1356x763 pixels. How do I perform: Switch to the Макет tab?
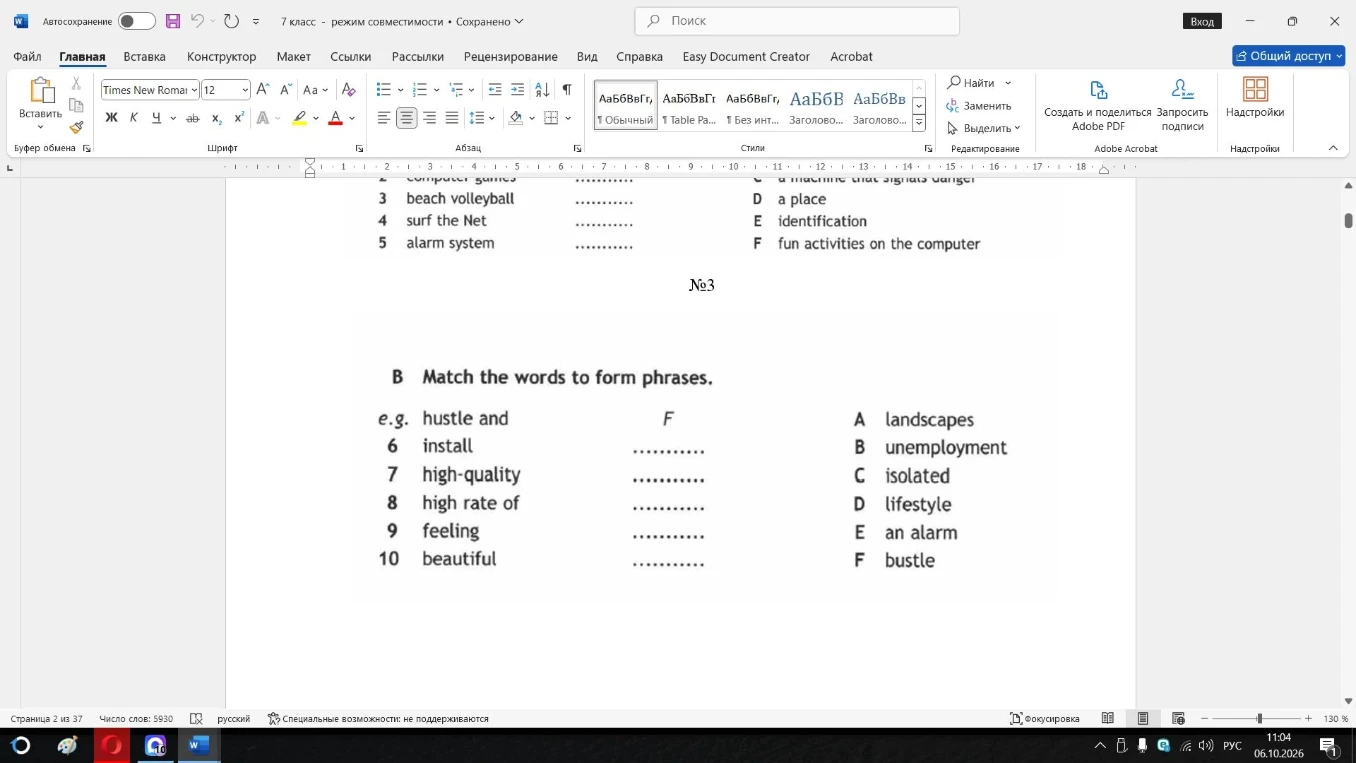pos(294,56)
